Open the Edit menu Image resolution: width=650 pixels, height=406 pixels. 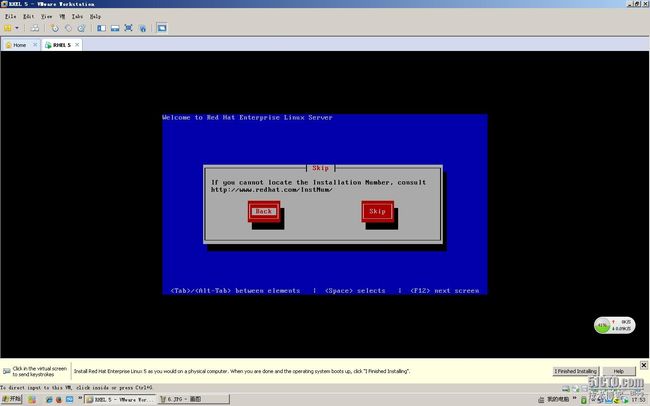coord(29,16)
